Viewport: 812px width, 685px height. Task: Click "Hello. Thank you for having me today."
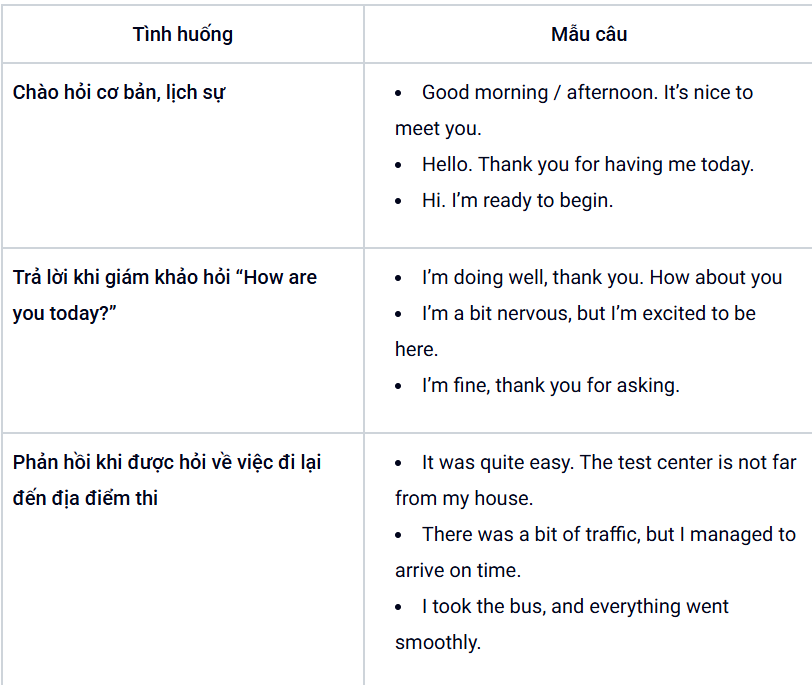point(587,164)
